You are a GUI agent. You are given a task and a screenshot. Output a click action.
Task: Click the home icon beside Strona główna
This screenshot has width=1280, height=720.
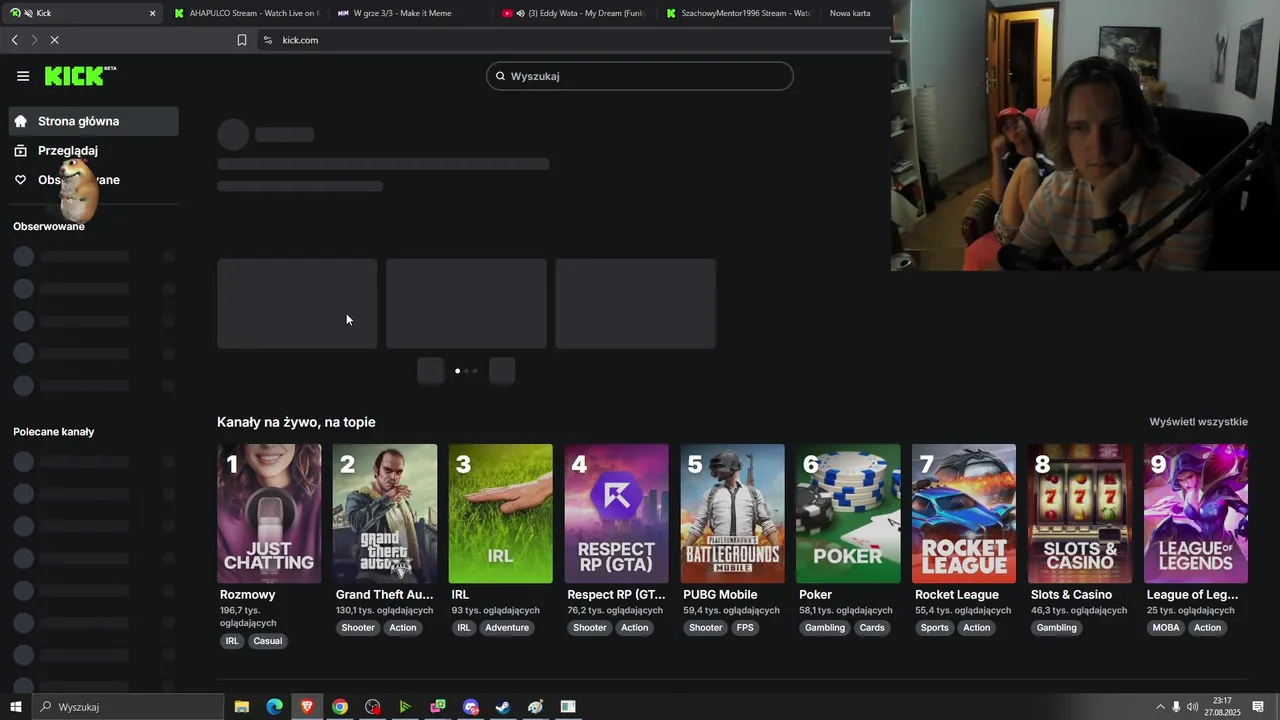pos(20,121)
